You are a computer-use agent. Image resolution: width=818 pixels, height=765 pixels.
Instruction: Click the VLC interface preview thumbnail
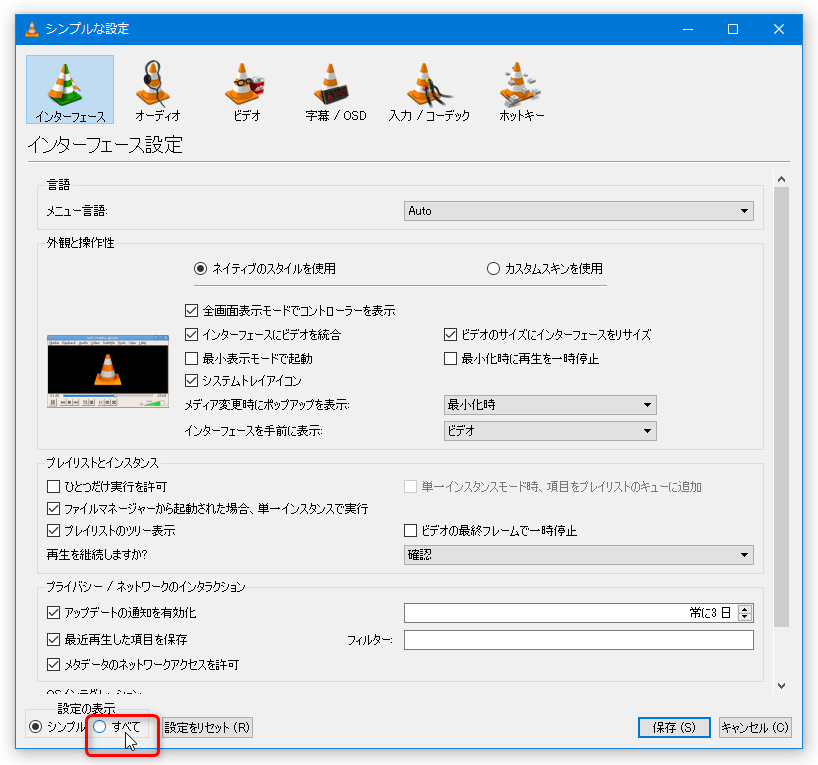(x=108, y=371)
